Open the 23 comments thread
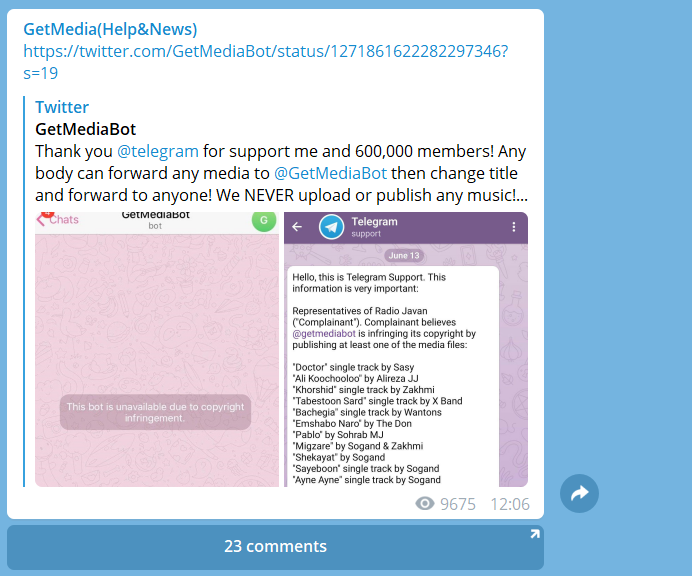The image size is (692, 576). [275, 547]
